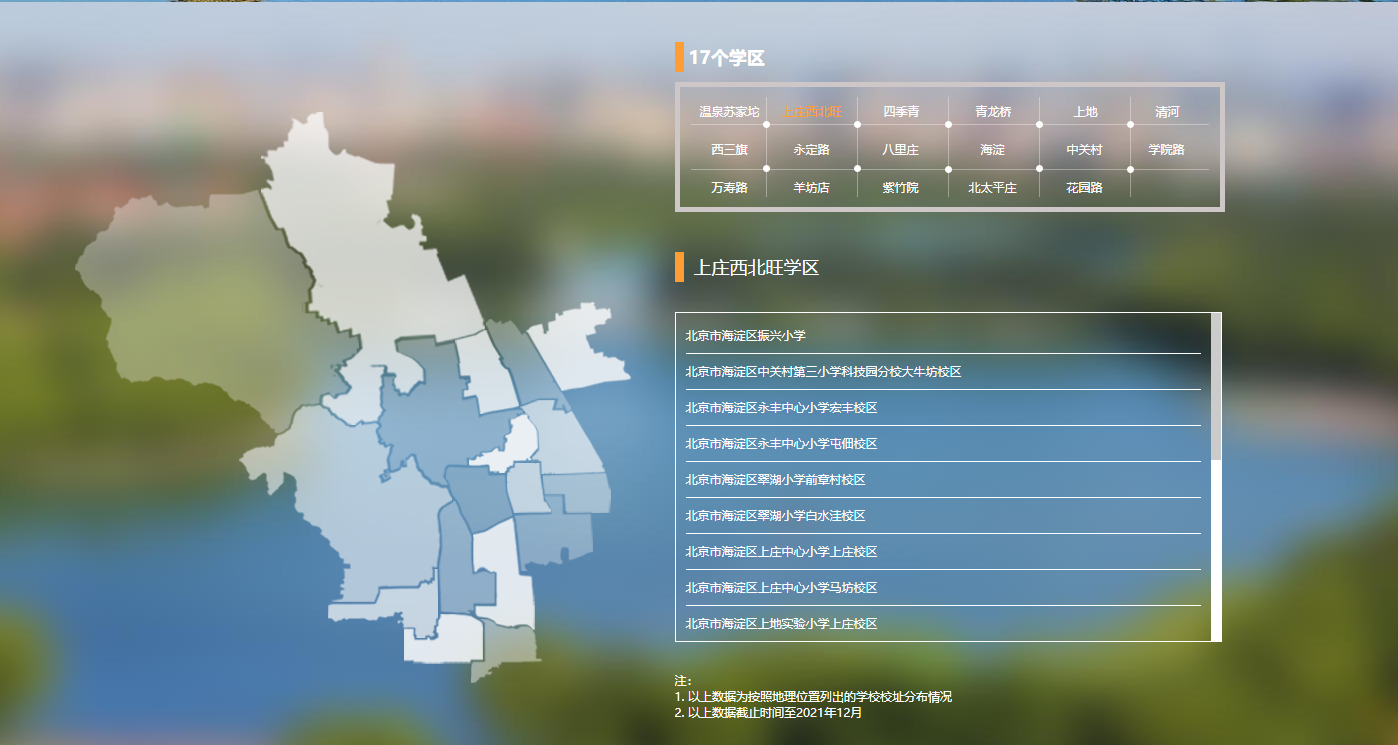1398x745 pixels.
Task: Click the 17个学区 heading
Action: coord(727,58)
